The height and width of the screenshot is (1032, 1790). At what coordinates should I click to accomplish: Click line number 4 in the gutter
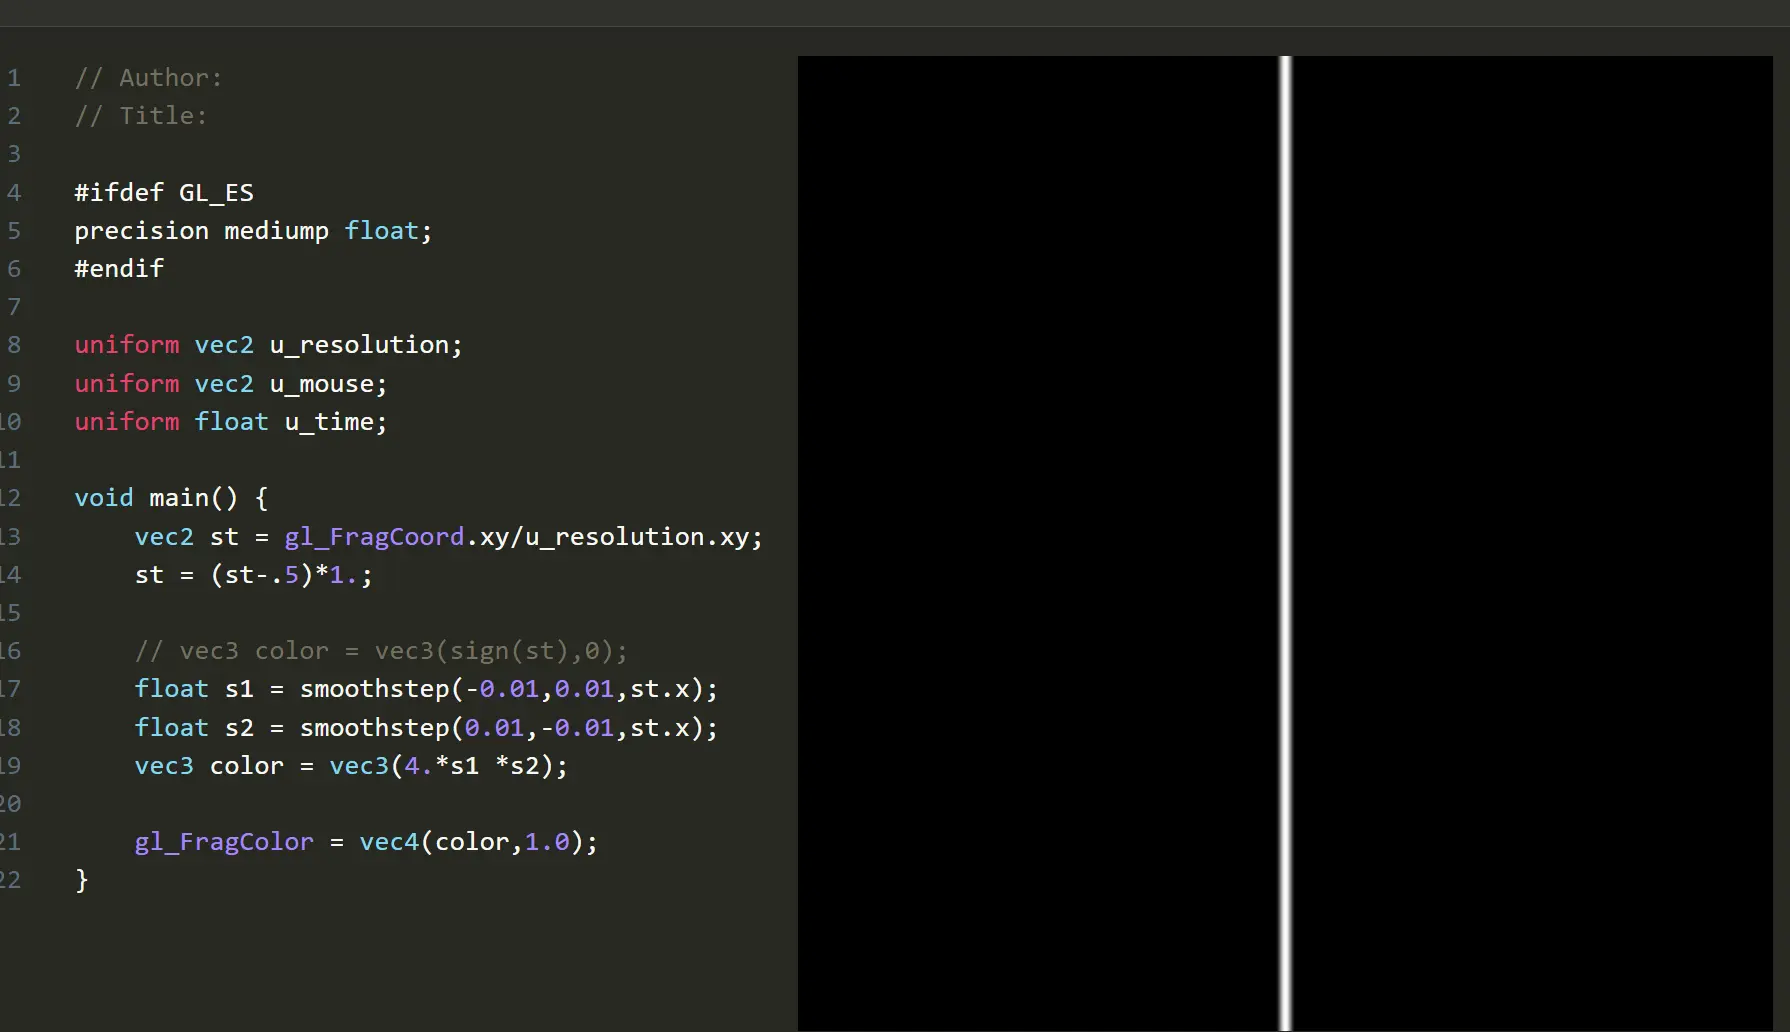14,192
